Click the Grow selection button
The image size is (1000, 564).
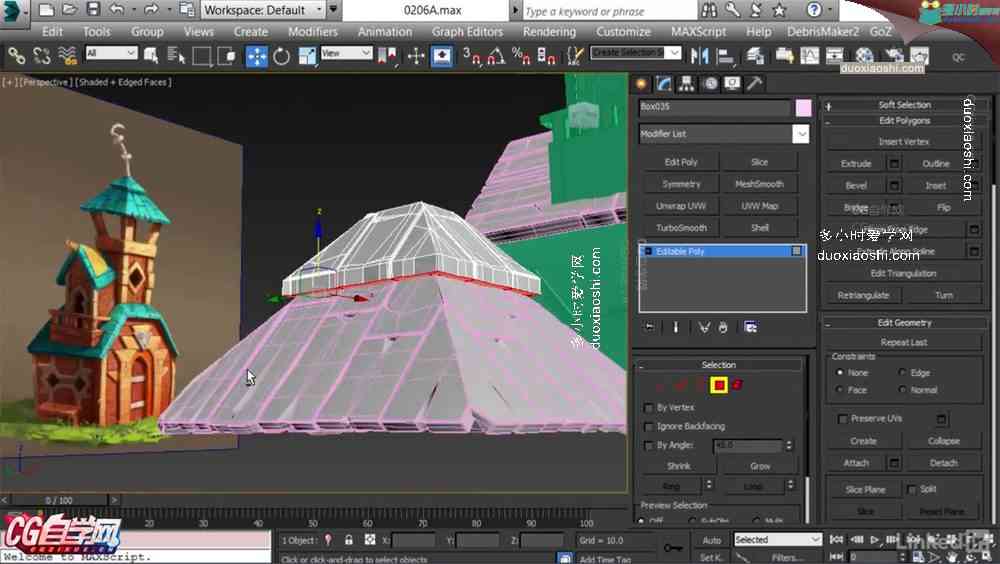[x=760, y=466]
